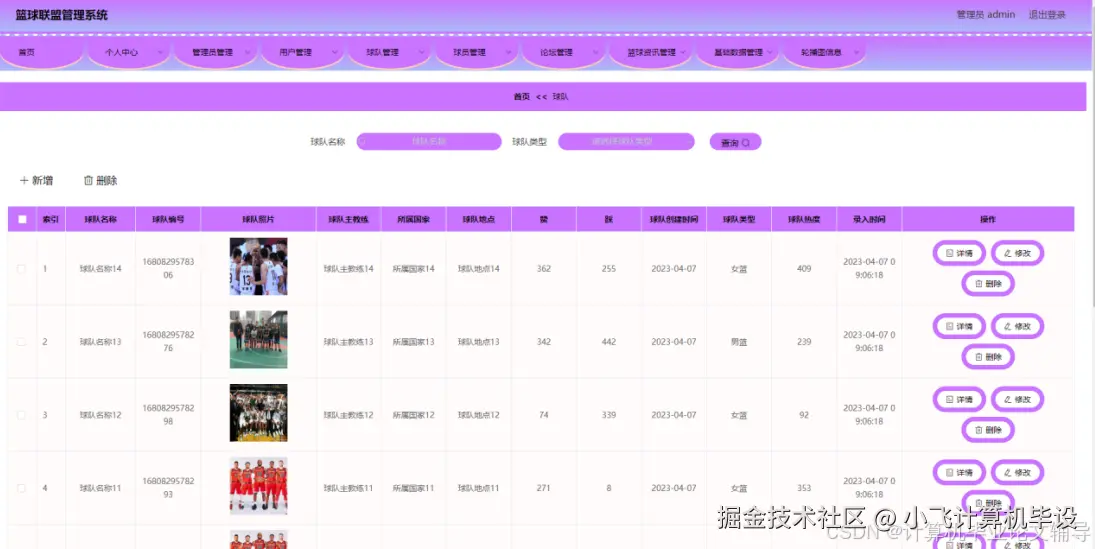This screenshot has height=549, width=1095.
Task: Click the 球队热度 value 409
Action: (x=804, y=269)
